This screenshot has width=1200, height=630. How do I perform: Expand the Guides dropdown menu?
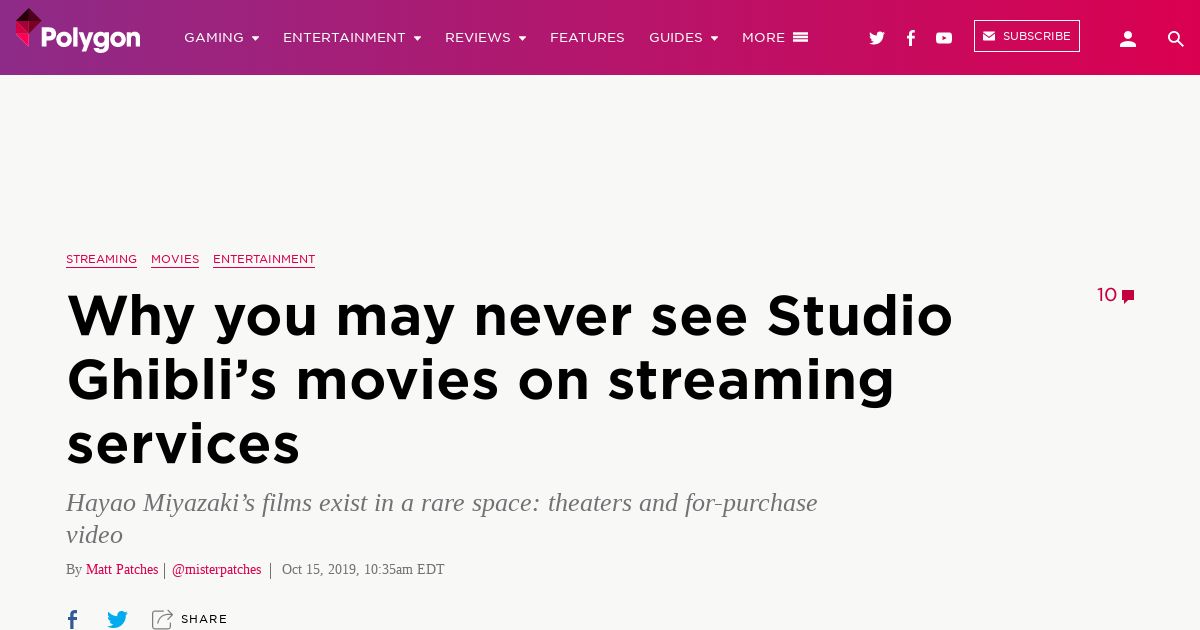683,38
